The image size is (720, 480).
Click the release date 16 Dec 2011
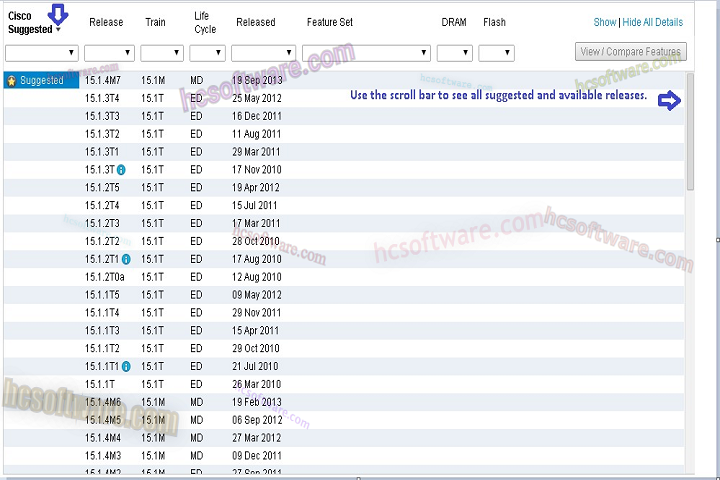click(257, 116)
